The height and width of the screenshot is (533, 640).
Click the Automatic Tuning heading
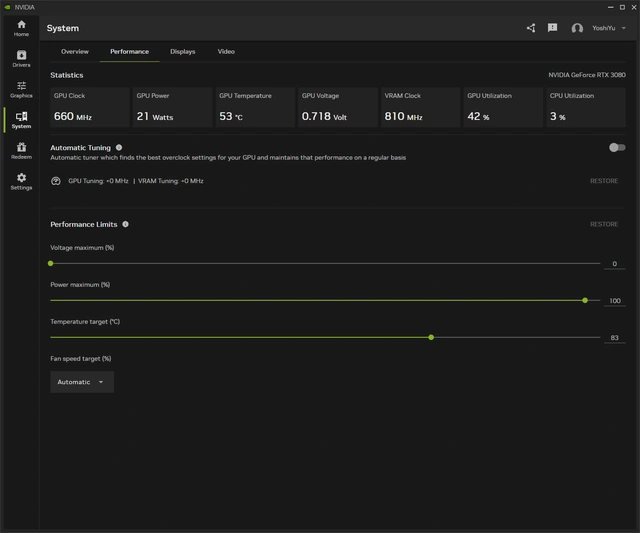[80, 148]
